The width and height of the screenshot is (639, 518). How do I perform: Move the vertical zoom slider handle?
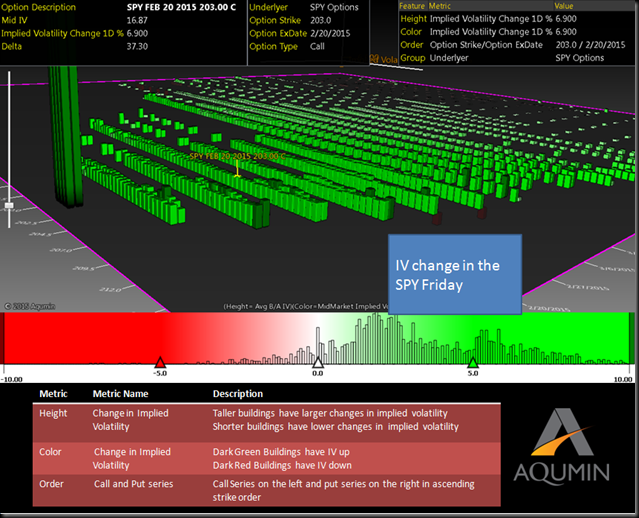pos(9,205)
